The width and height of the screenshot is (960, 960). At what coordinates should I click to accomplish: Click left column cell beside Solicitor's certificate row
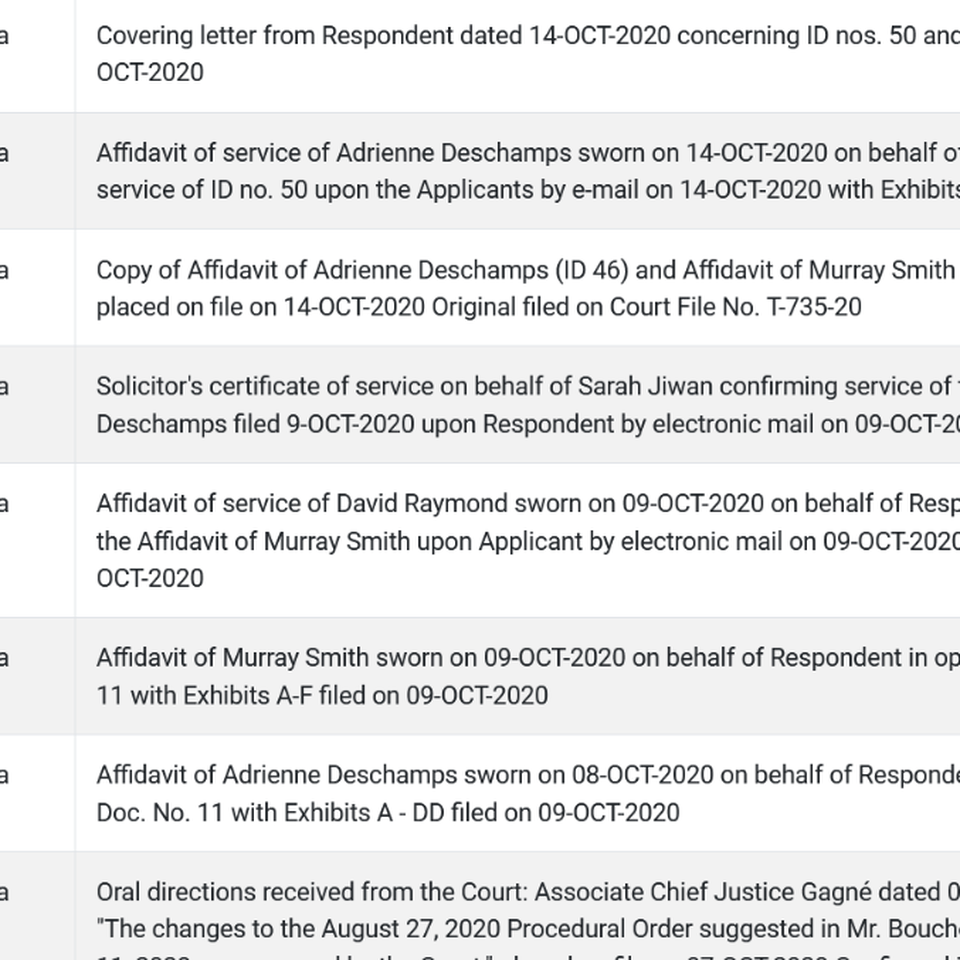click(37, 405)
